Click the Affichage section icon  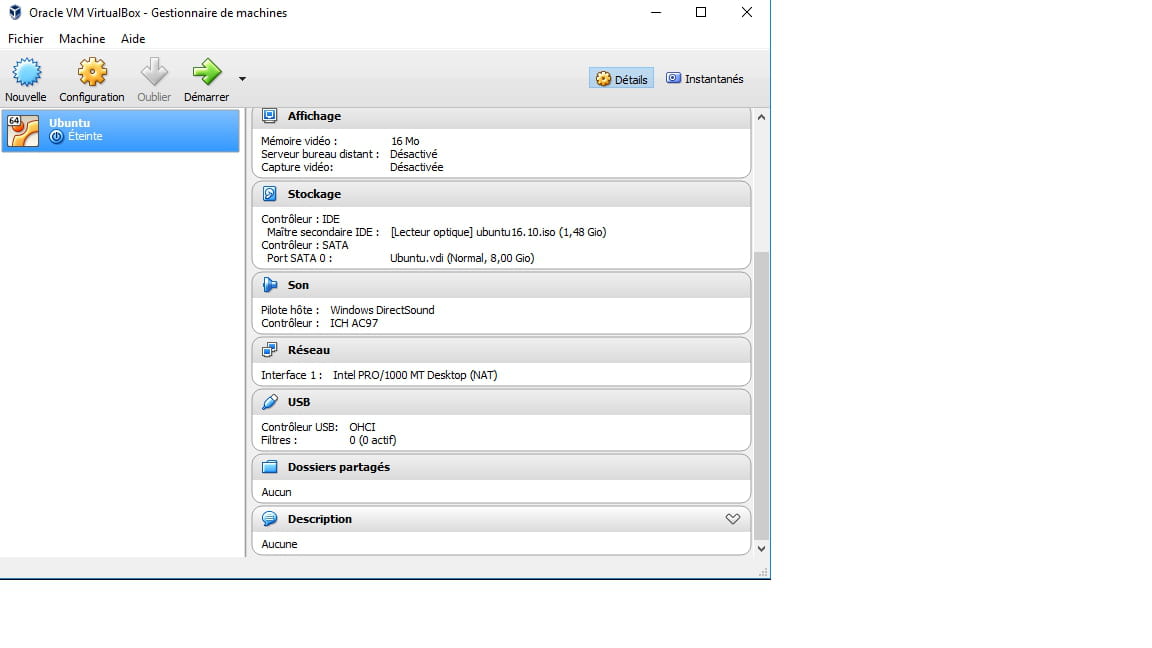coord(270,116)
